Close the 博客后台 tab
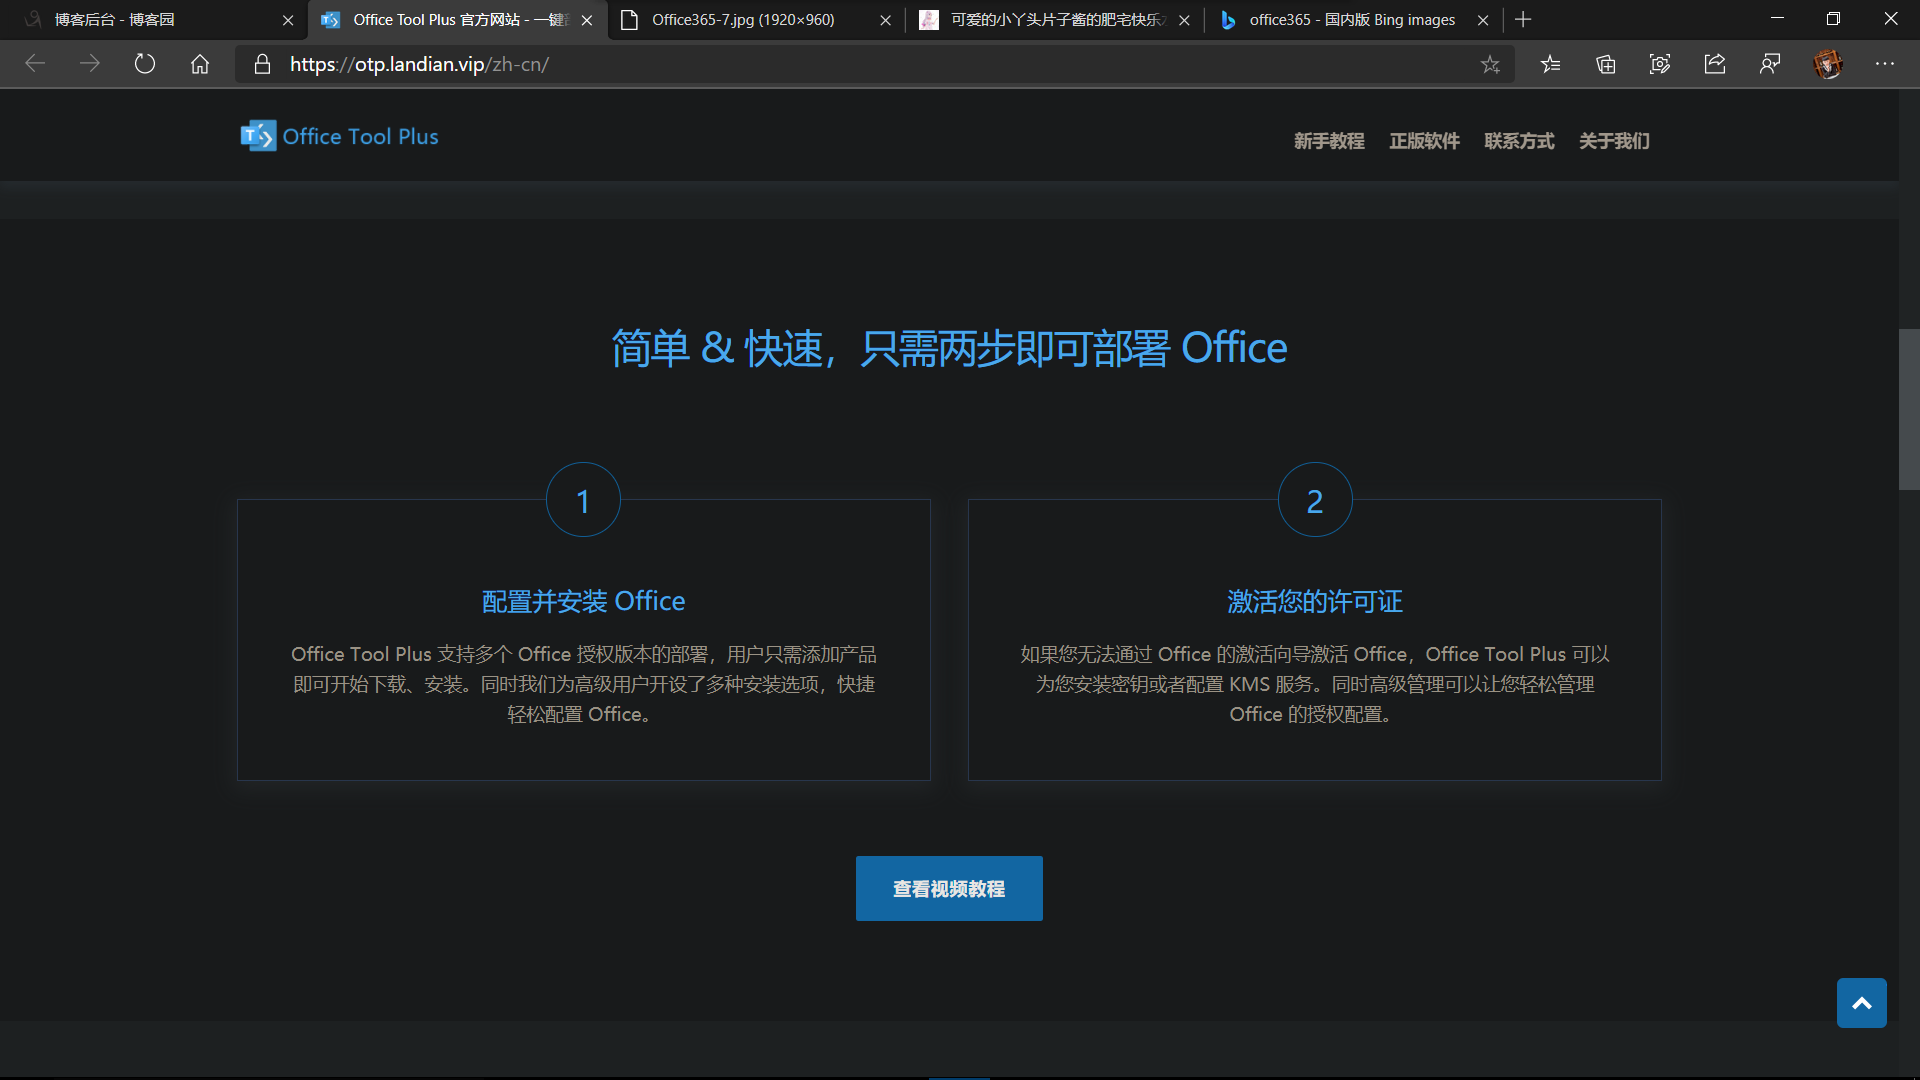The width and height of the screenshot is (1920, 1080). [x=288, y=20]
